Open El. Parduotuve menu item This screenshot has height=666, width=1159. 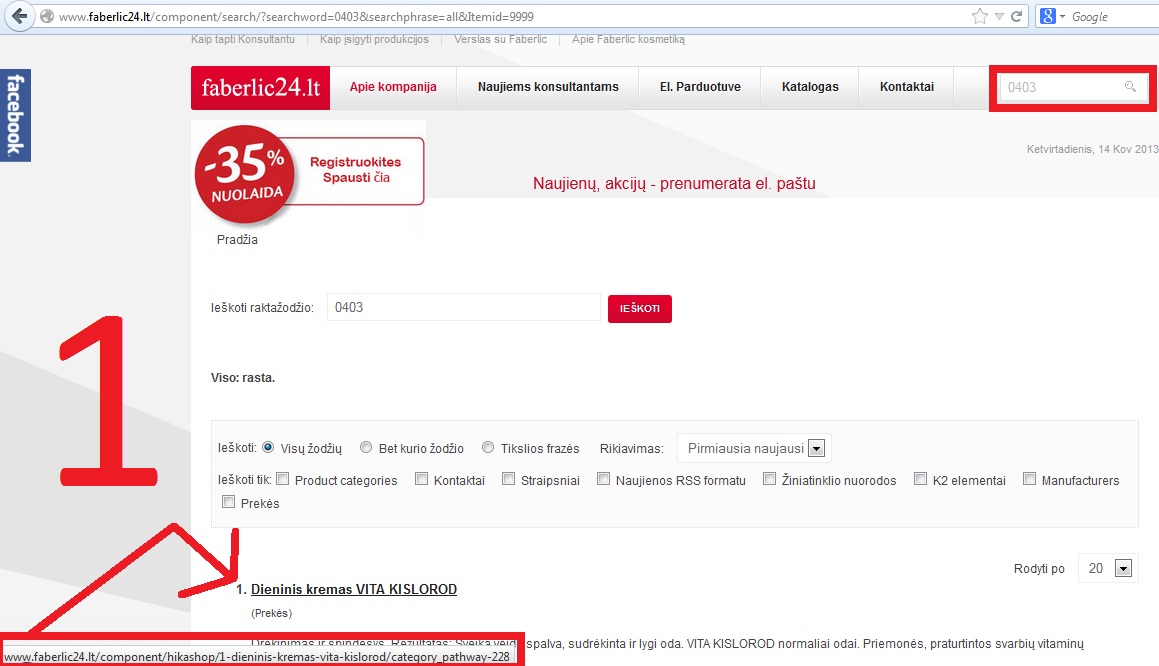(700, 87)
